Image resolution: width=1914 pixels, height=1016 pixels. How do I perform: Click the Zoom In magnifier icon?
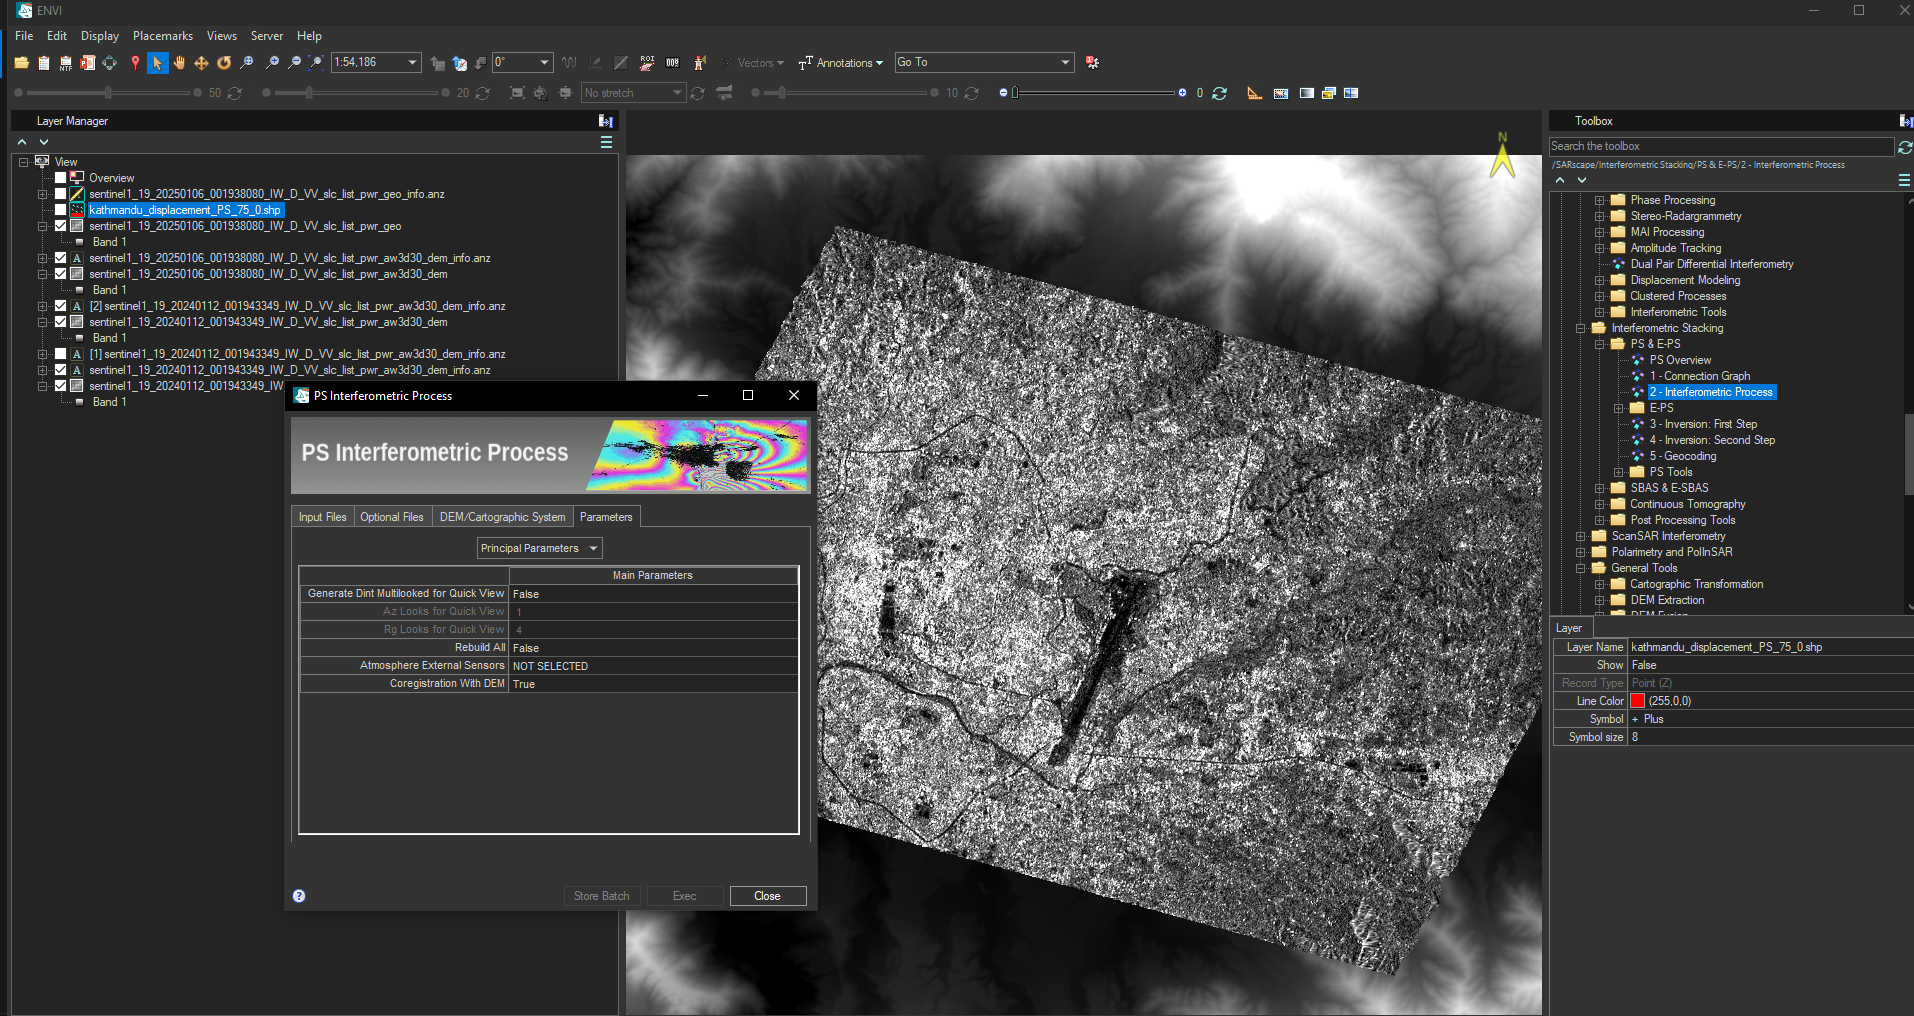click(272, 63)
